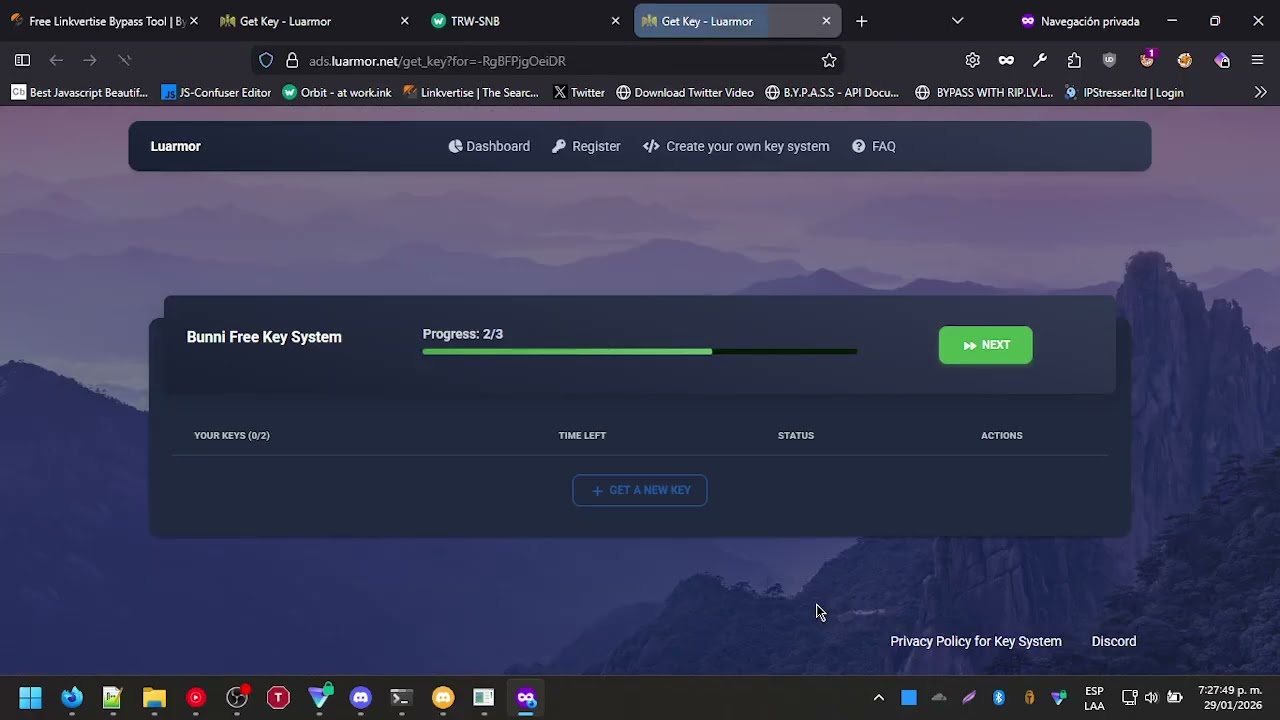1280x720 pixels.
Task: Click the Luarmor brand logo text
Action: (x=176, y=146)
